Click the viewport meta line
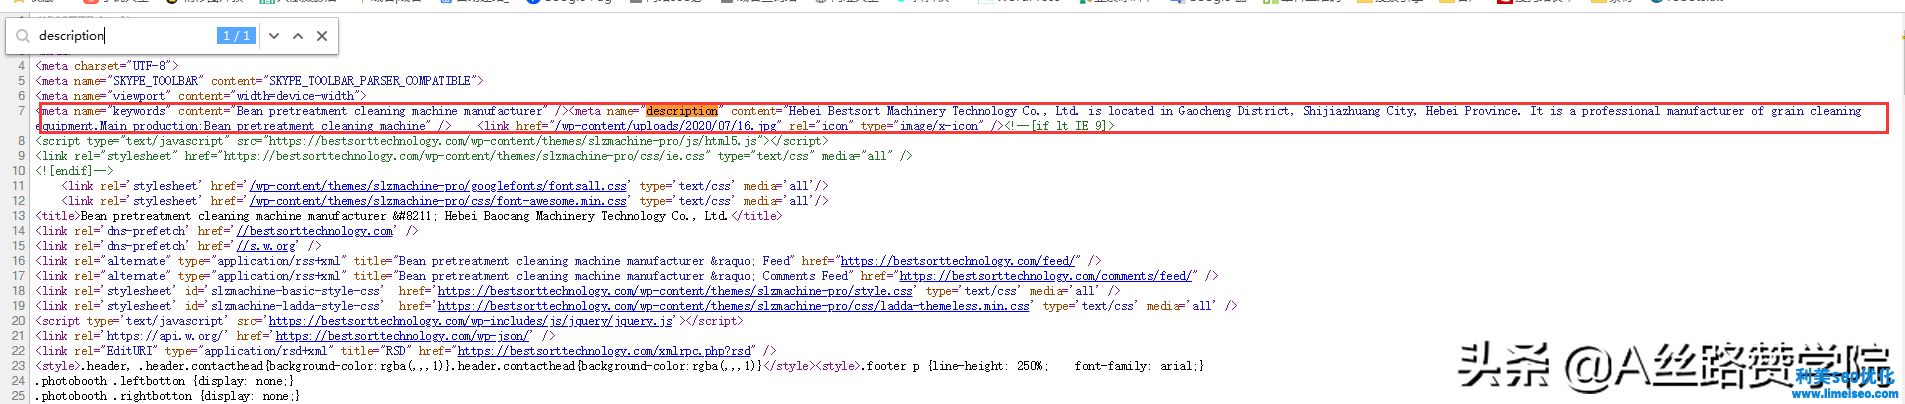The height and width of the screenshot is (404, 1905). [x=201, y=96]
